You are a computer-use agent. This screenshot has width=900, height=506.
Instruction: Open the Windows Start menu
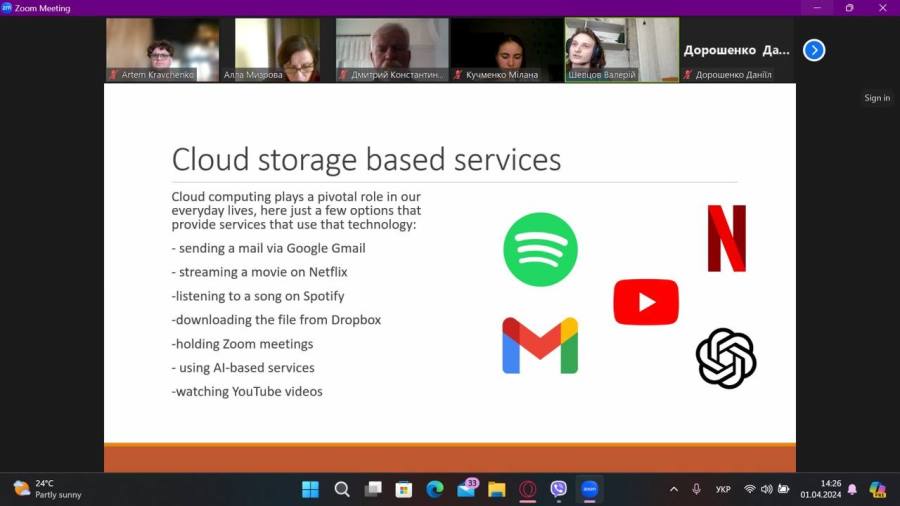pos(310,489)
